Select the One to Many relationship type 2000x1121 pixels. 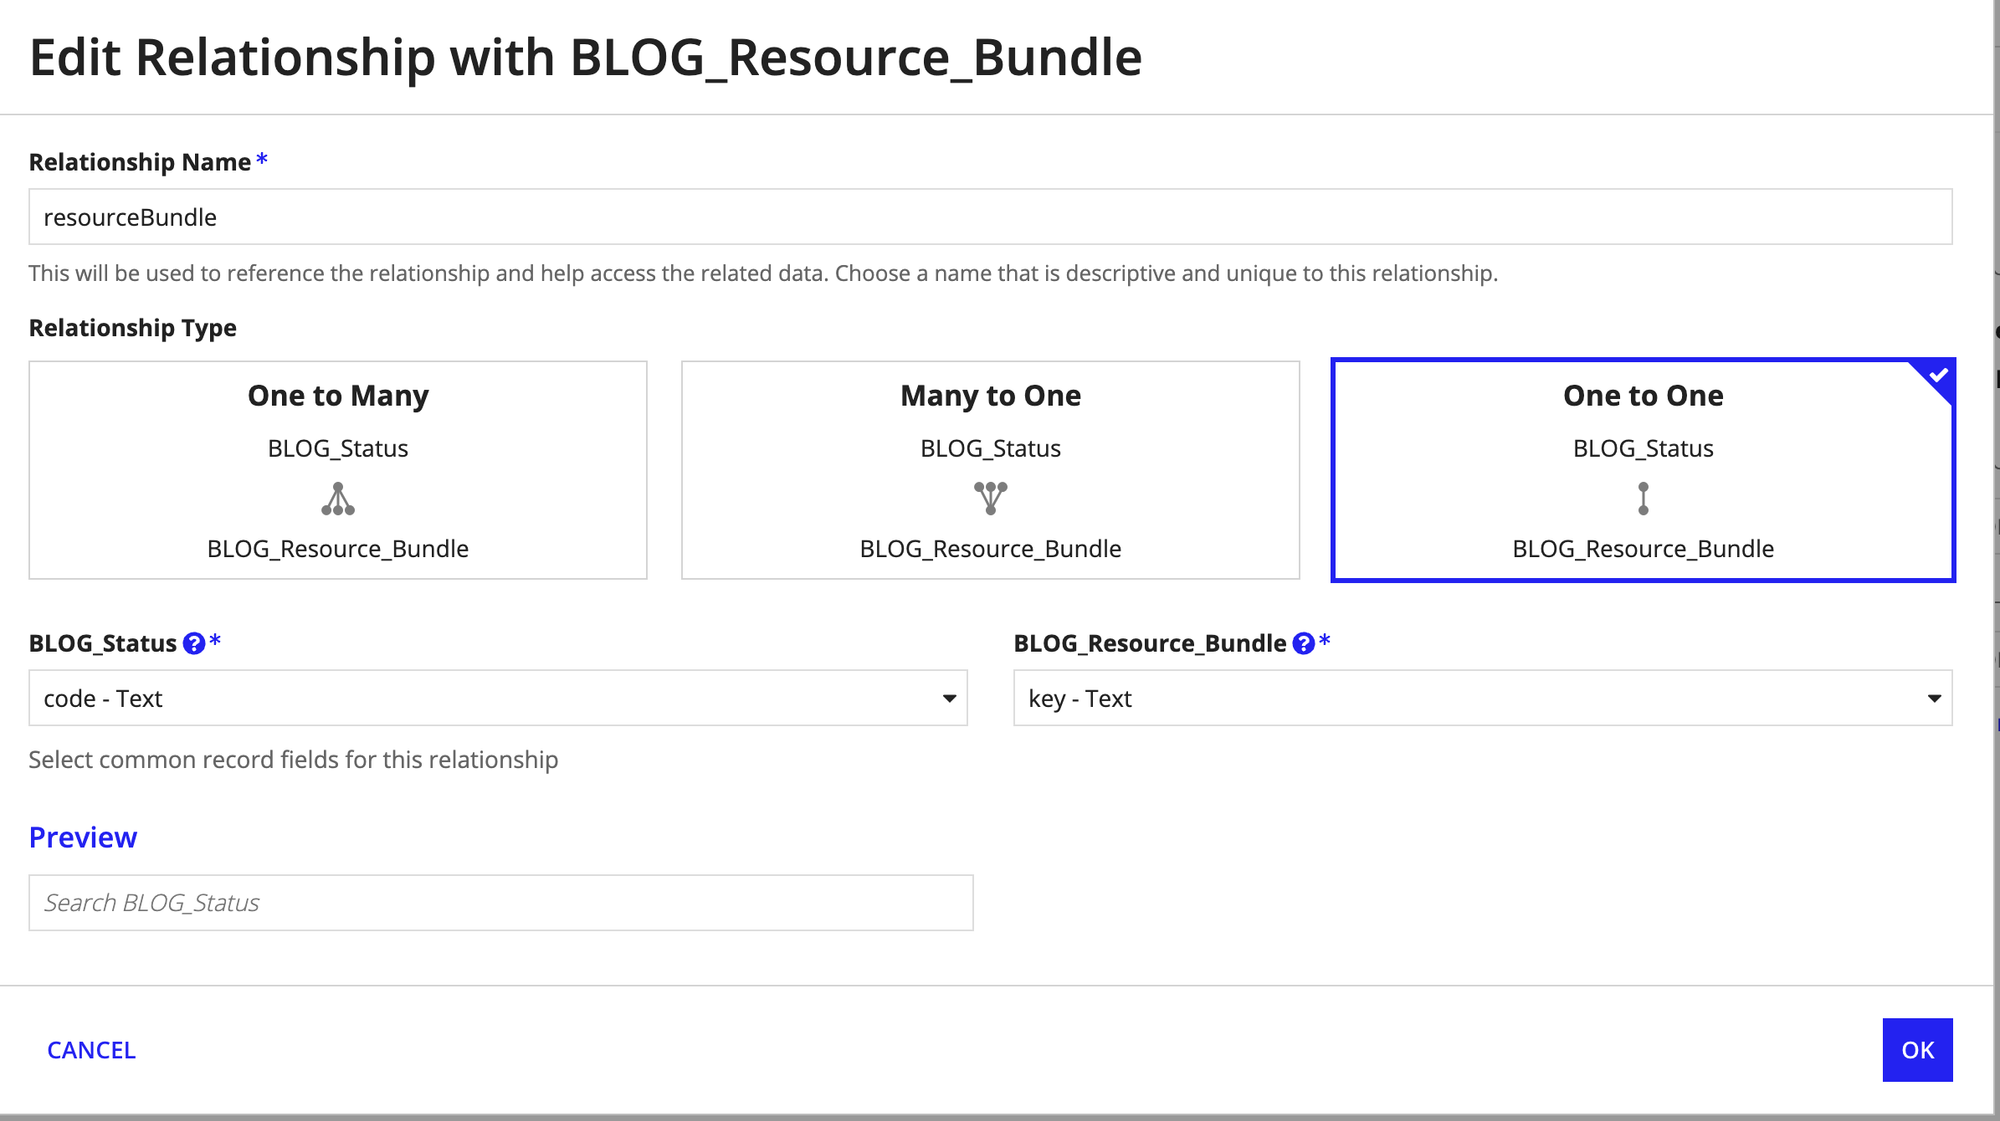click(x=338, y=396)
